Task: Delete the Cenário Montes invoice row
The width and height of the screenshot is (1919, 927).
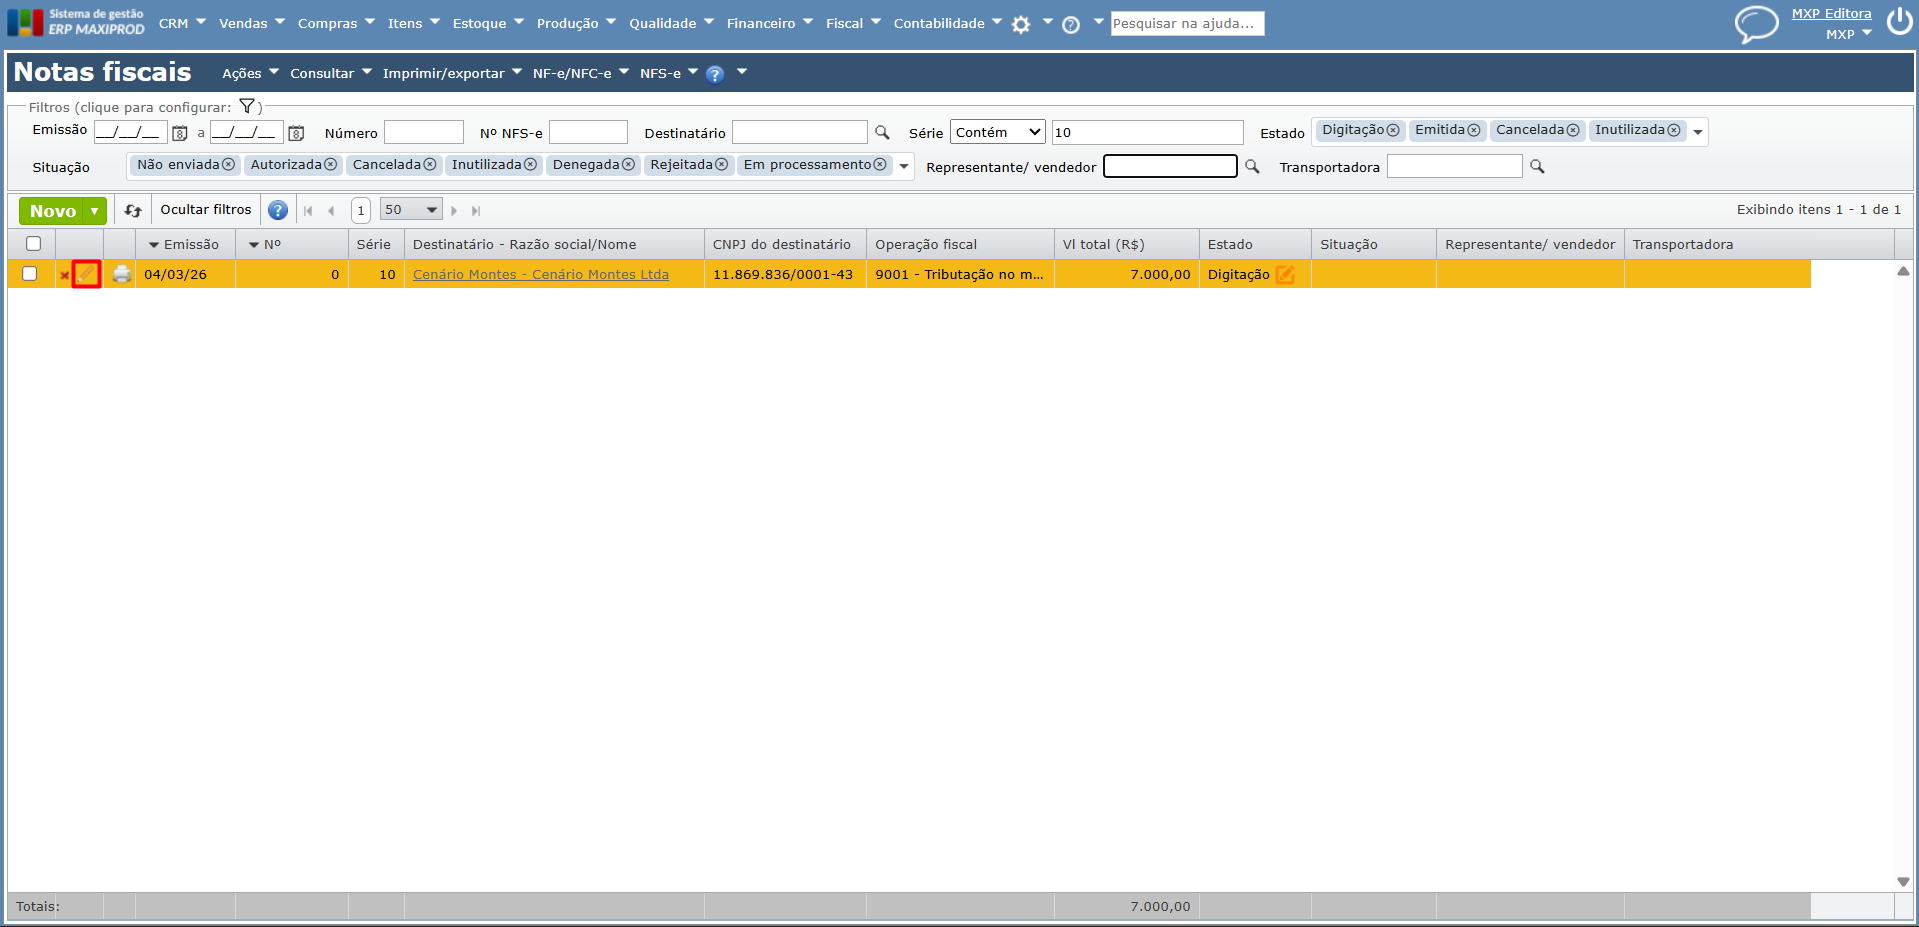Action: (x=64, y=275)
